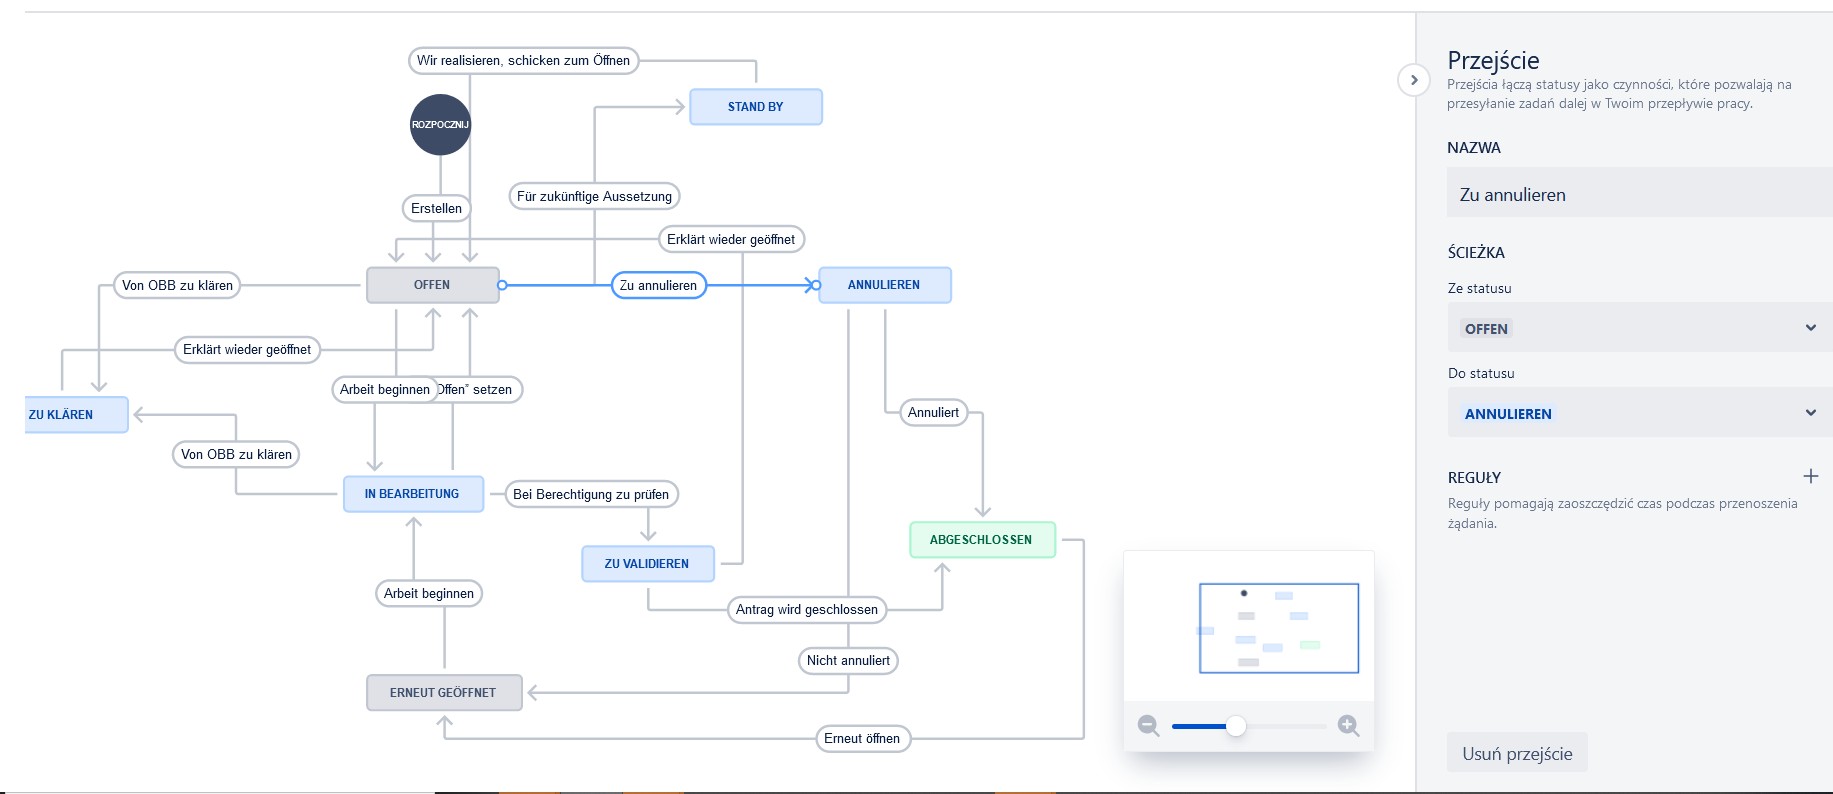Click the workflow minimap preview
The height and width of the screenshot is (794, 1833).
tap(1279, 628)
